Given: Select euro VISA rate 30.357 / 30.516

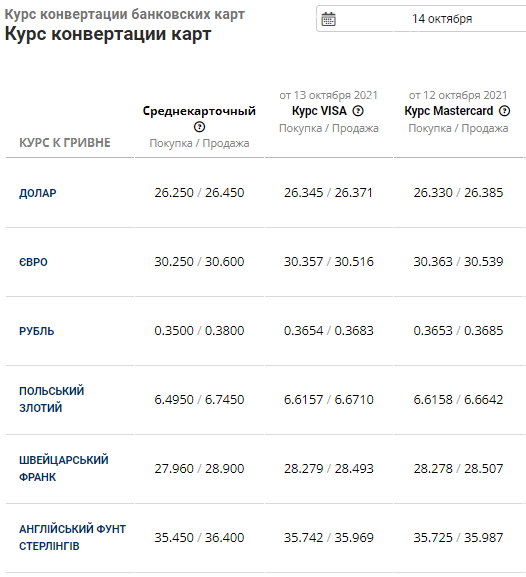Looking at the screenshot, I should tap(329, 262).
